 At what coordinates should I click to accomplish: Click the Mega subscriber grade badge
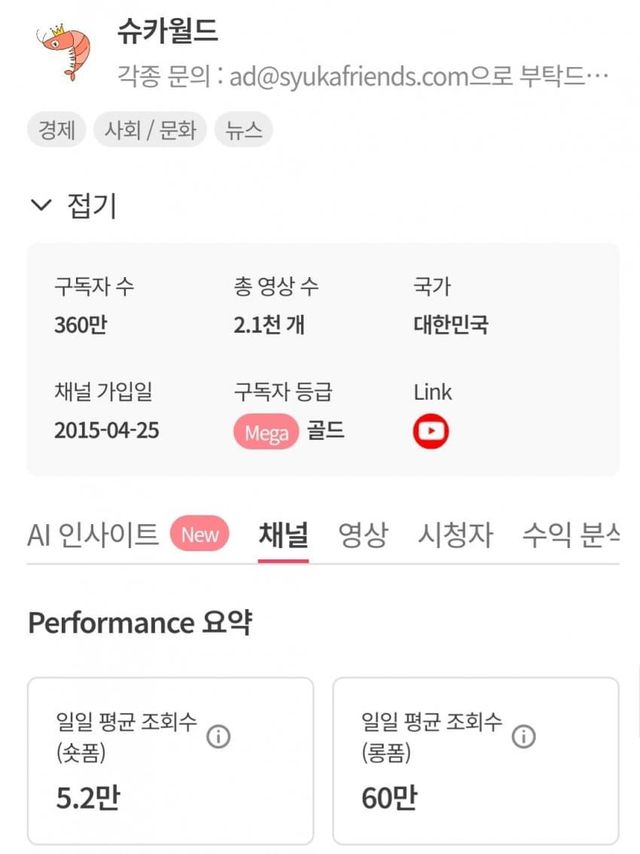click(266, 432)
